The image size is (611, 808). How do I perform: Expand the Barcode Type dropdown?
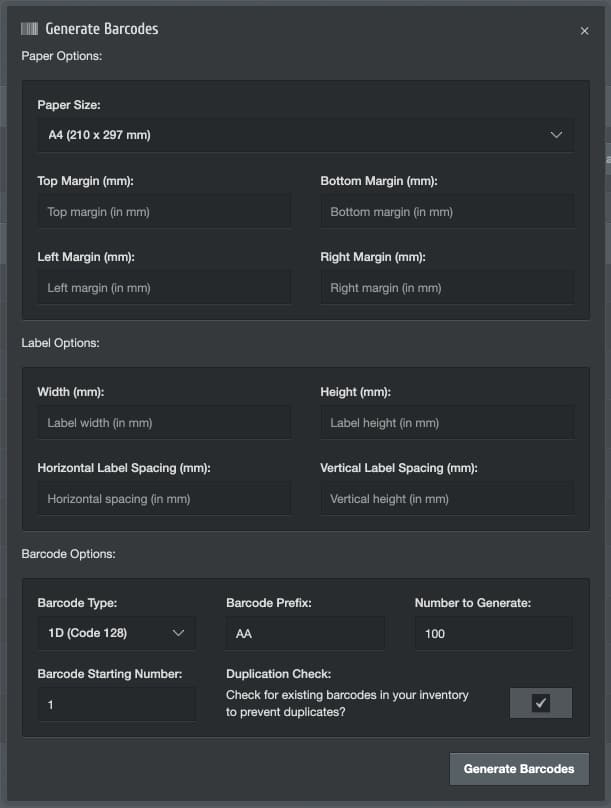[x=116, y=633]
